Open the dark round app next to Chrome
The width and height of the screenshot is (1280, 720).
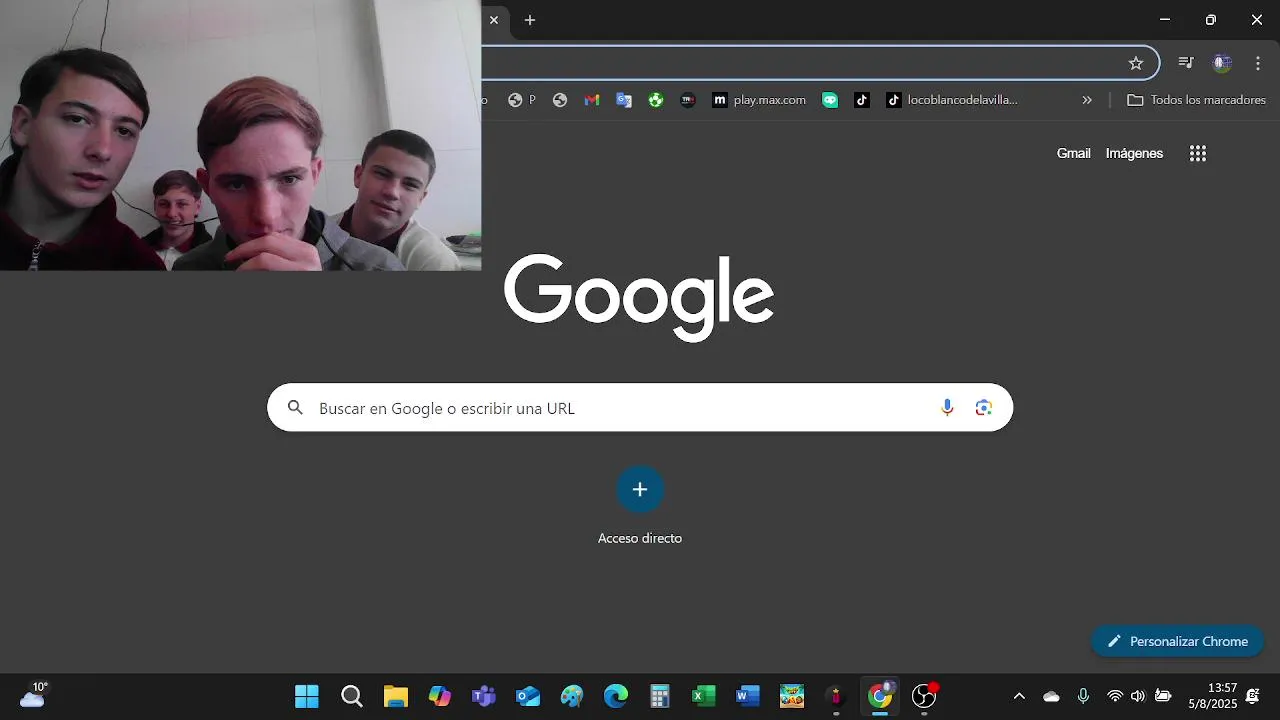point(836,696)
